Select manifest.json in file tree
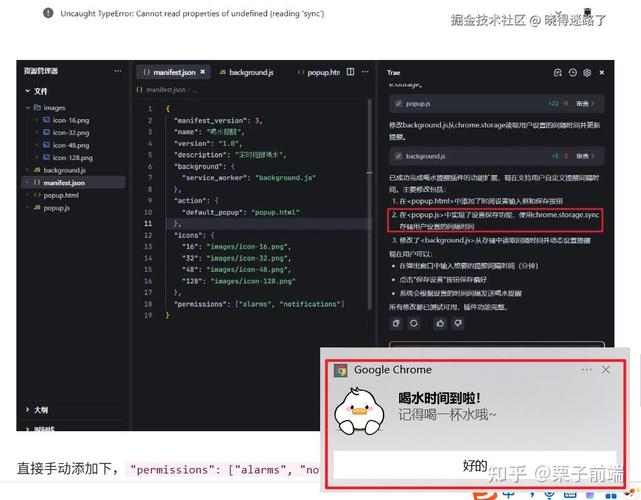This screenshot has width=641, height=500. pos(73,182)
